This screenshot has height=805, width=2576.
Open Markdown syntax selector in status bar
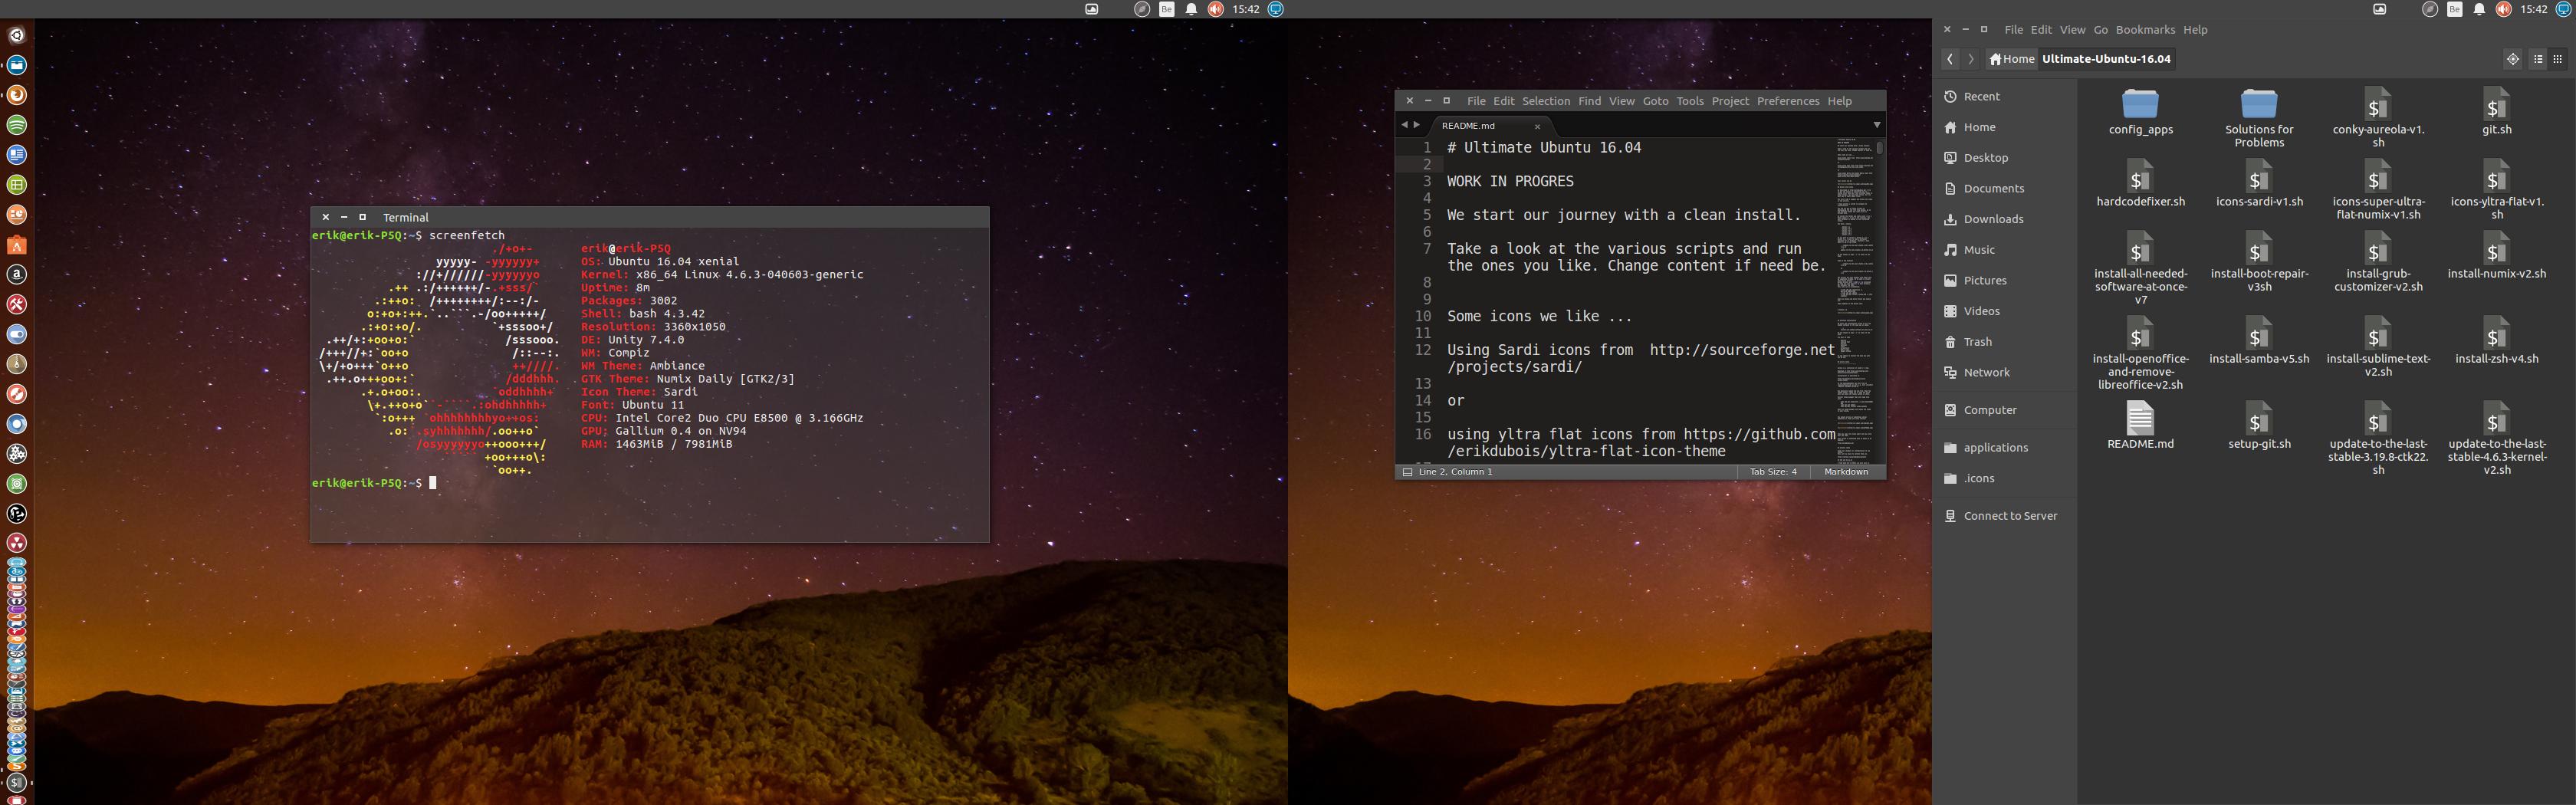[x=1846, y=472]
